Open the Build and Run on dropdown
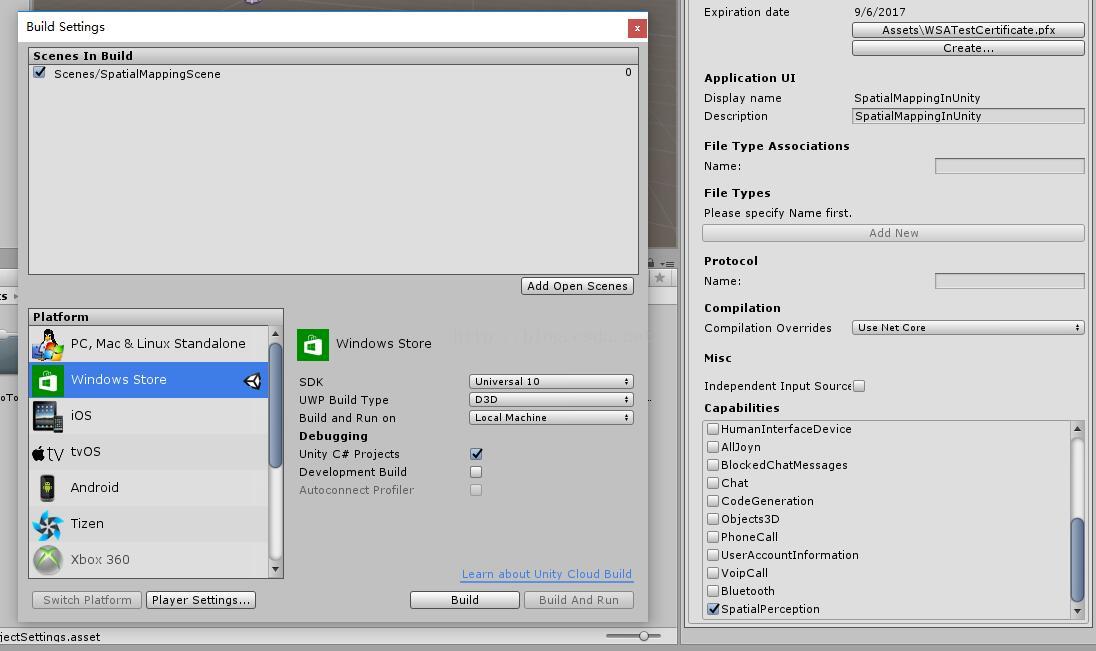 (x=551, y=417)
